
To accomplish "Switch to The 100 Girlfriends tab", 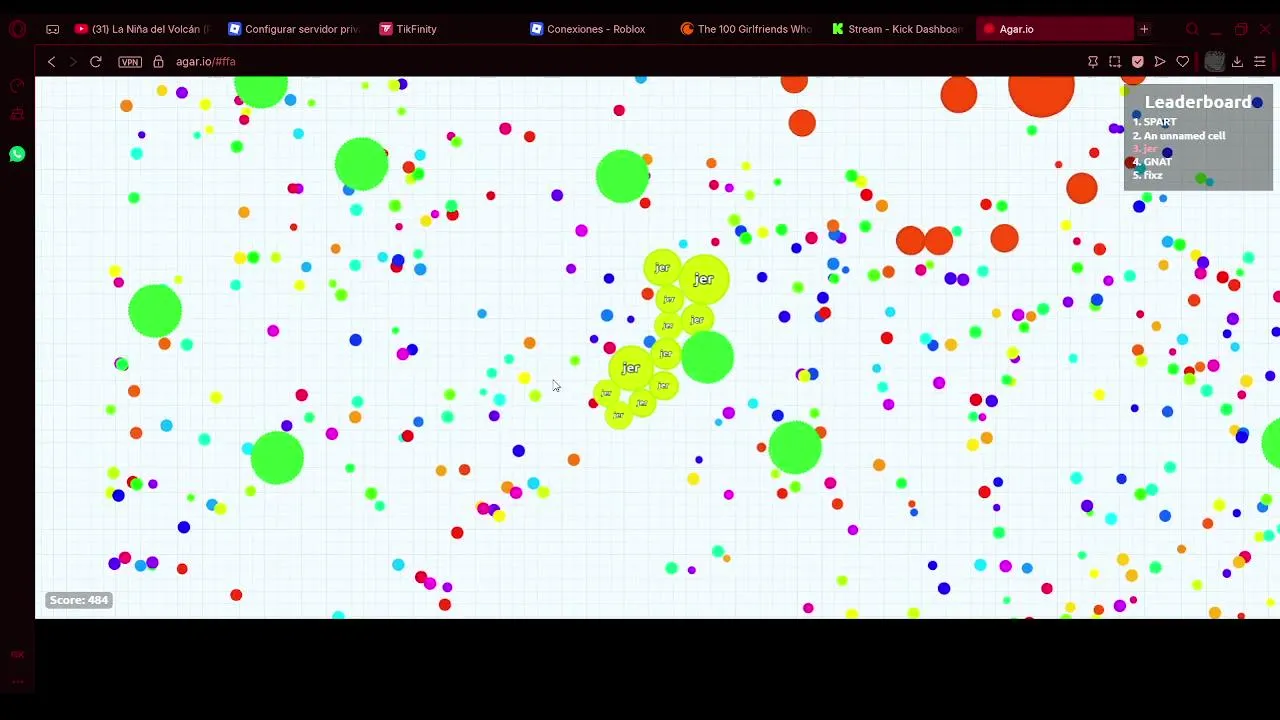I will [747, 29].
